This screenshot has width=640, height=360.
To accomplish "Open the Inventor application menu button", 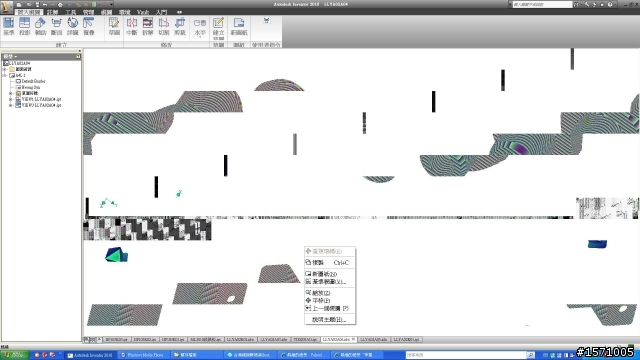I will click(7, 7).
